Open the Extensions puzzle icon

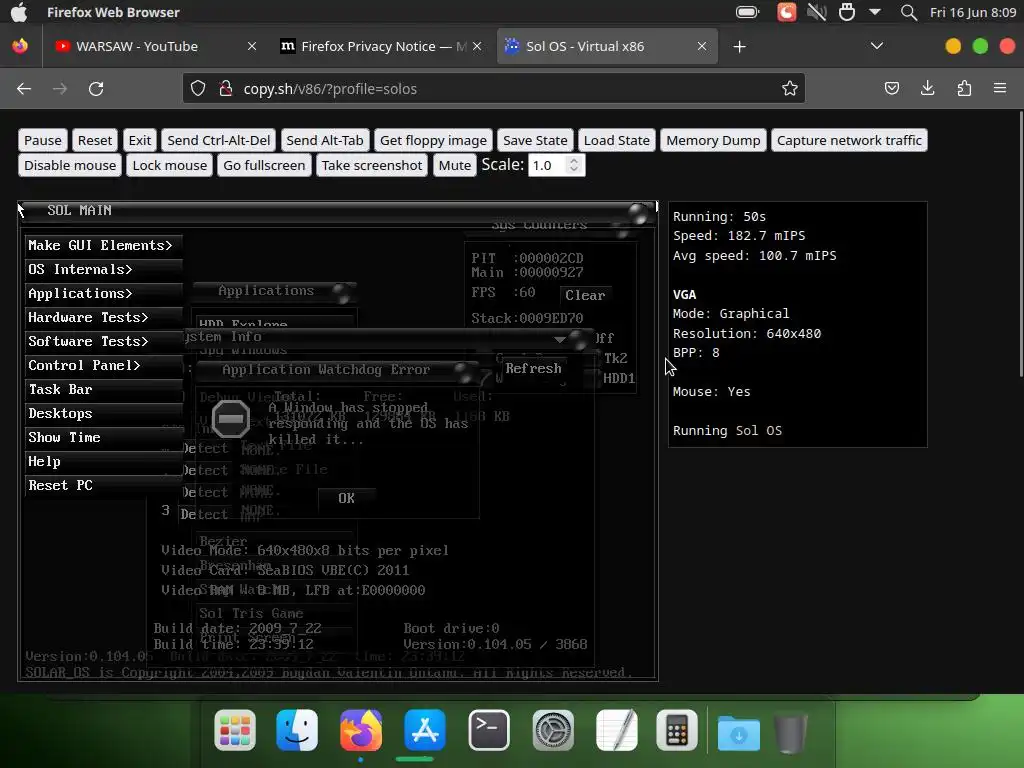[964, 88]
